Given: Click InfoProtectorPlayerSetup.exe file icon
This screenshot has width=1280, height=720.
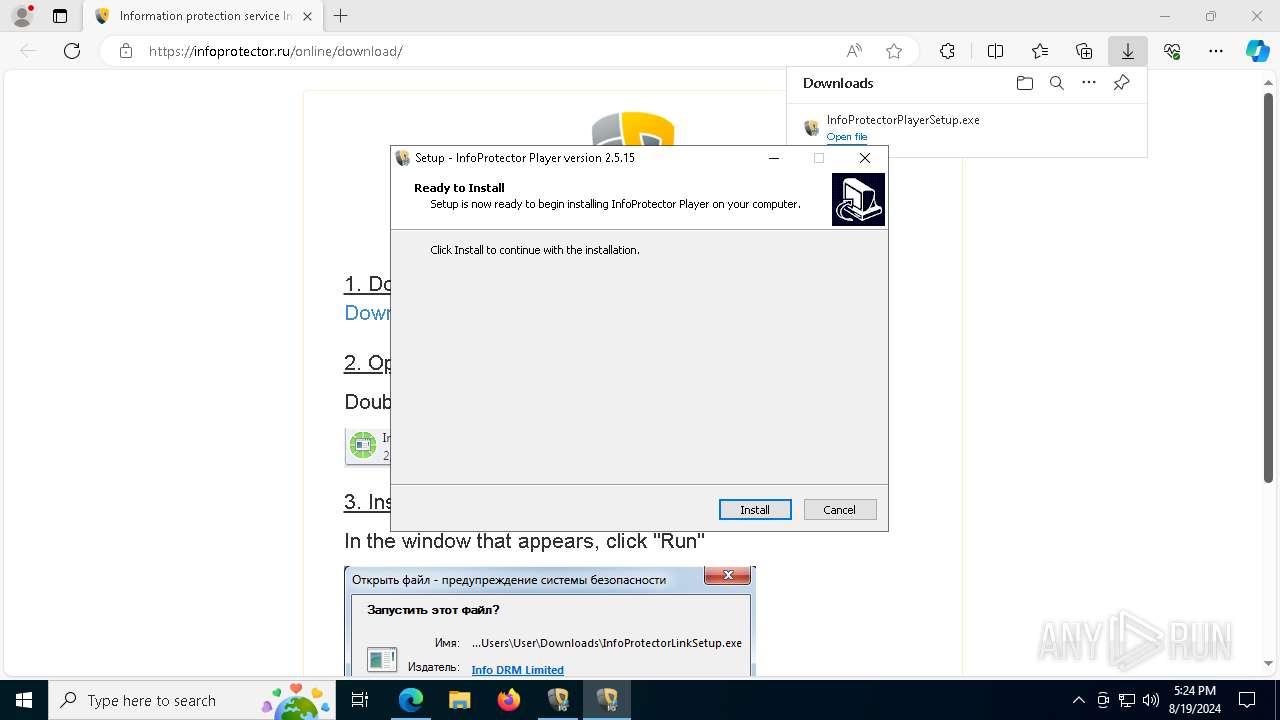Looking at the screenshot, I should click(812, 128).
